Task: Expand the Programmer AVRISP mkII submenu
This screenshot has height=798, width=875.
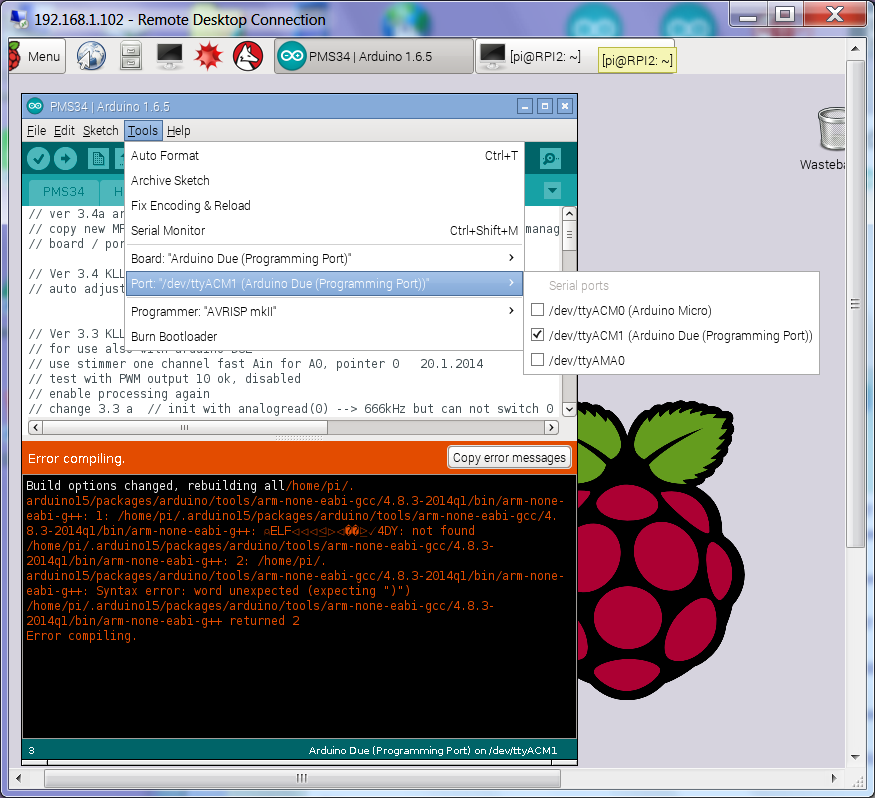Action: (324, 311)
